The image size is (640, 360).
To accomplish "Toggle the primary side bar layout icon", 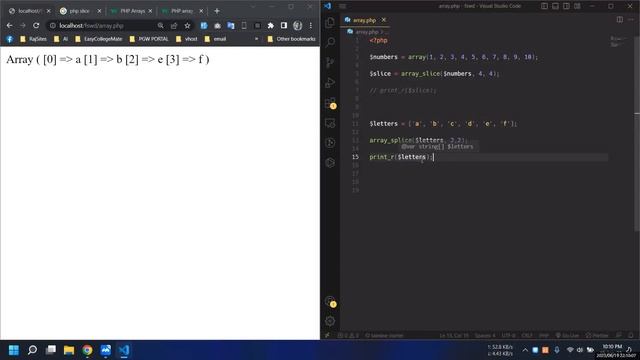I will tap(544, 6).
